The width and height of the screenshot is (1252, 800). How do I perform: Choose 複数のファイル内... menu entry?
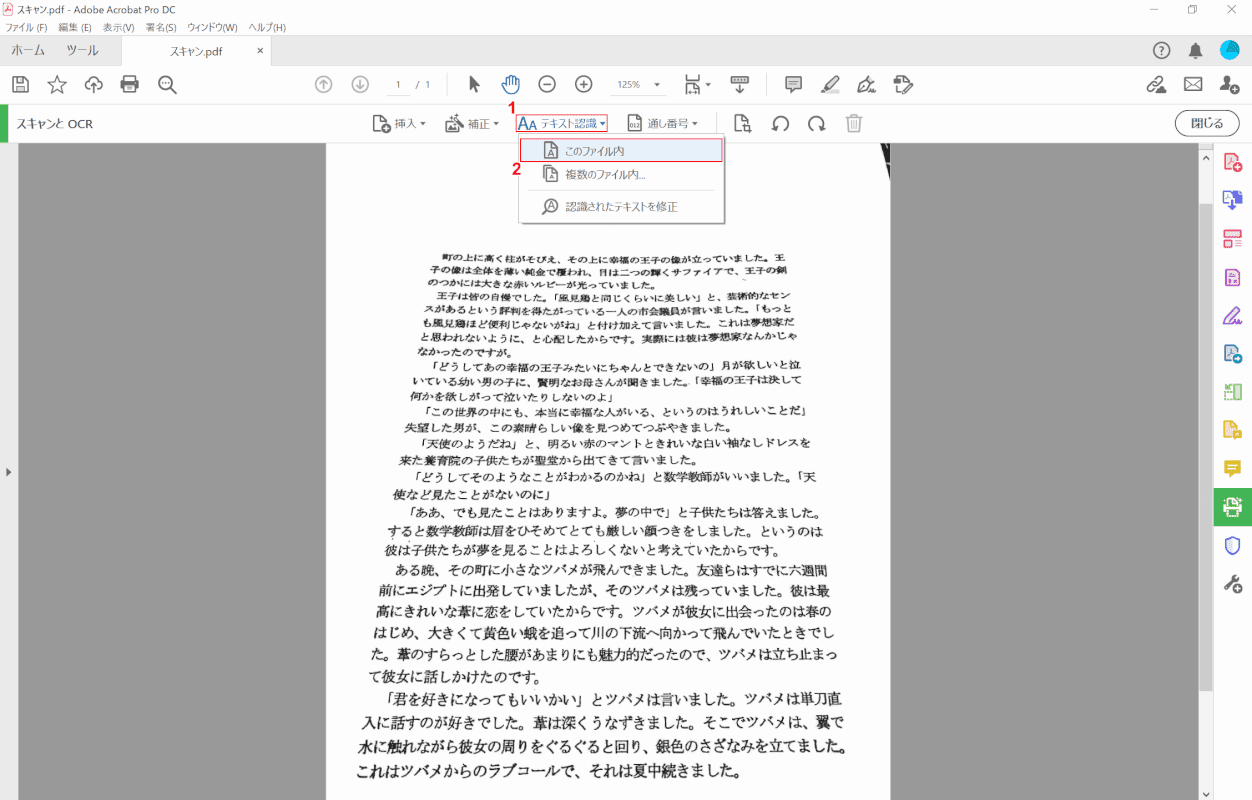[621, 174]
